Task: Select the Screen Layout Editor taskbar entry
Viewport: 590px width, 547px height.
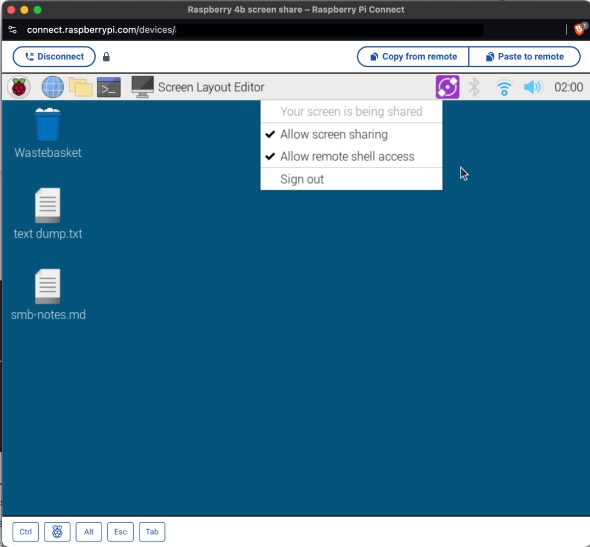Action: click(x=198, y=87)
